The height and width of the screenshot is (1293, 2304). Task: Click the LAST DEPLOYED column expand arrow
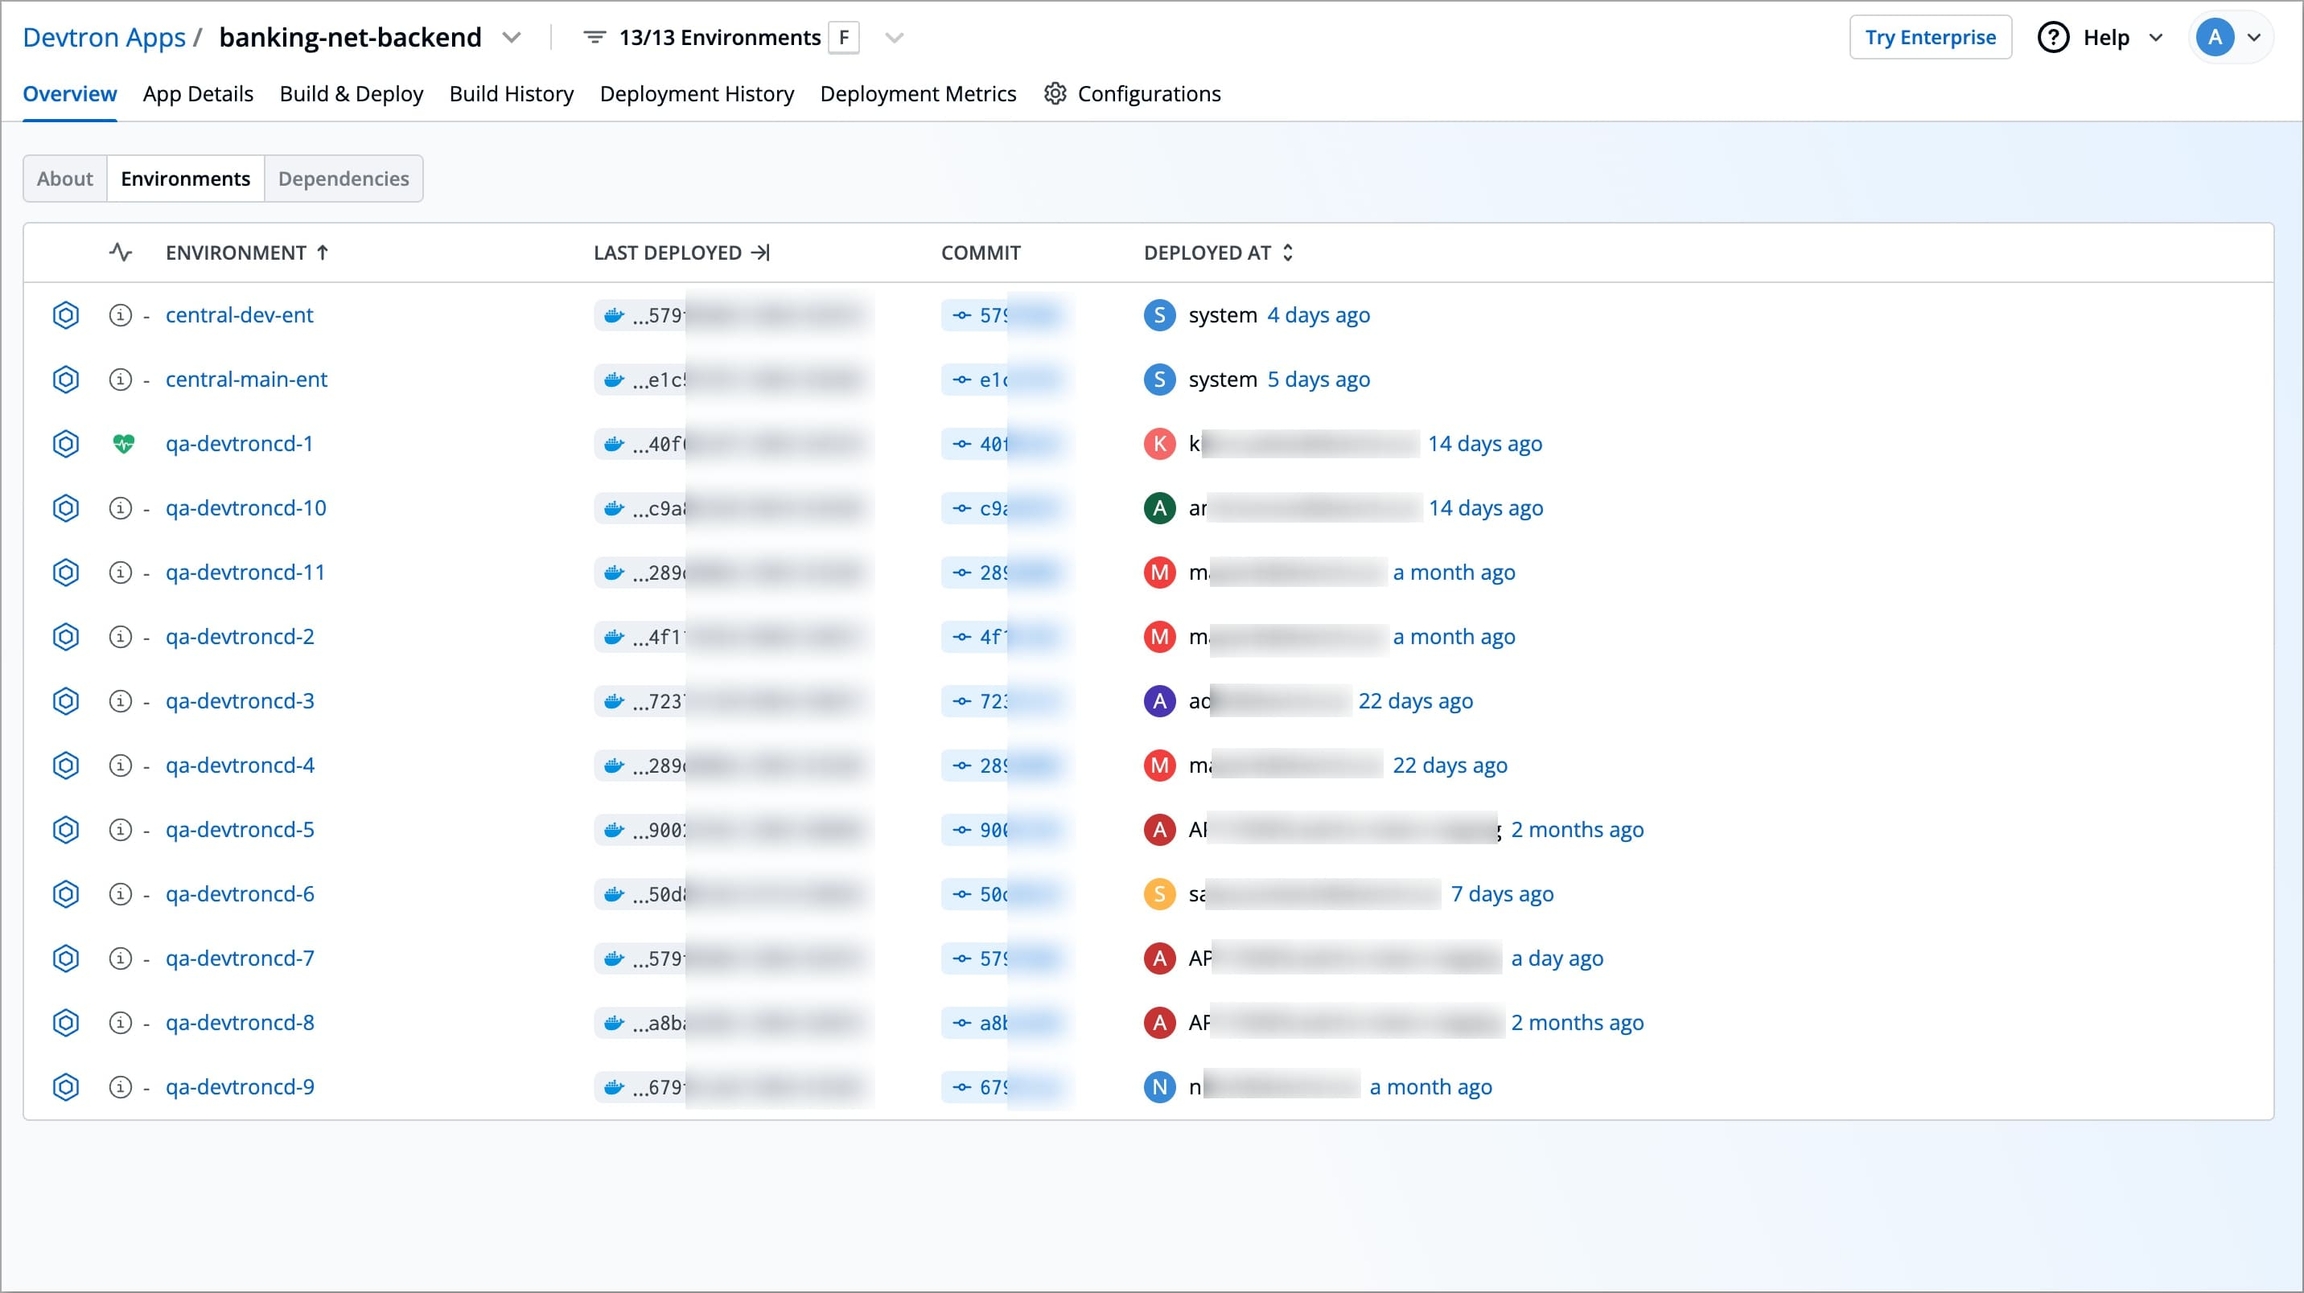pos(761,253)
